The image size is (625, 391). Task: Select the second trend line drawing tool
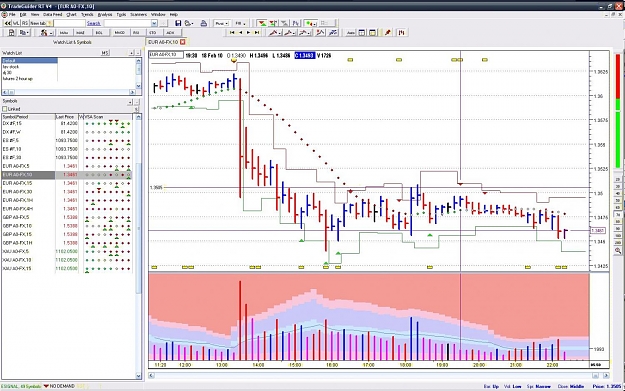point(289,33)
